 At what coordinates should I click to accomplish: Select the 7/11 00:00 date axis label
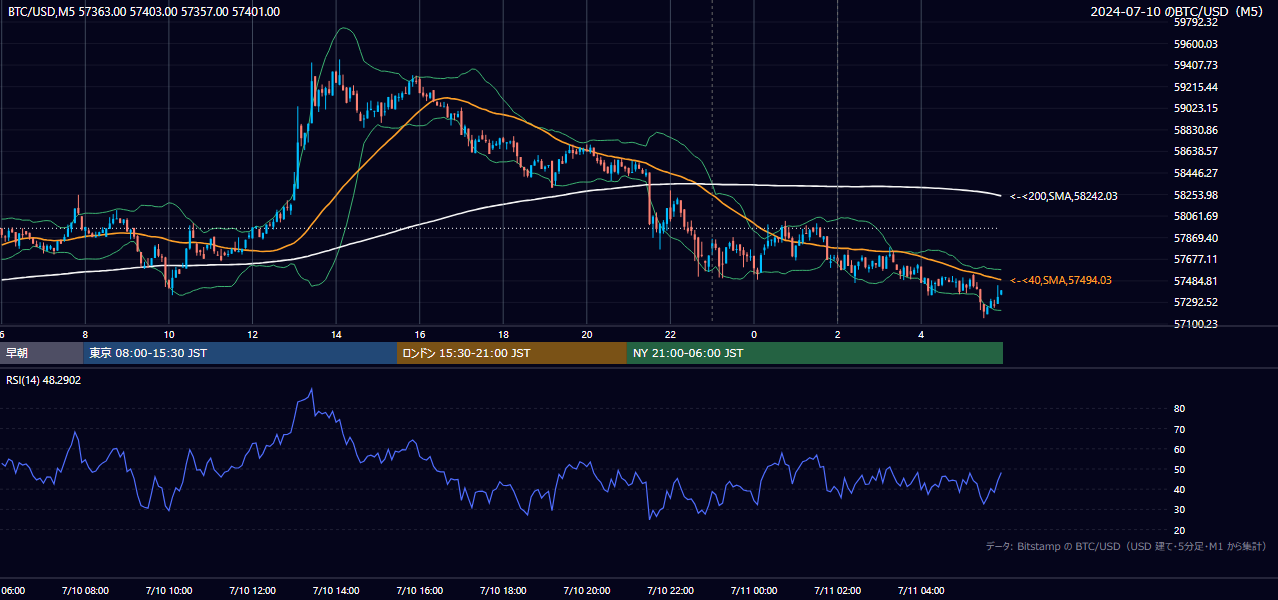point(754,590)
